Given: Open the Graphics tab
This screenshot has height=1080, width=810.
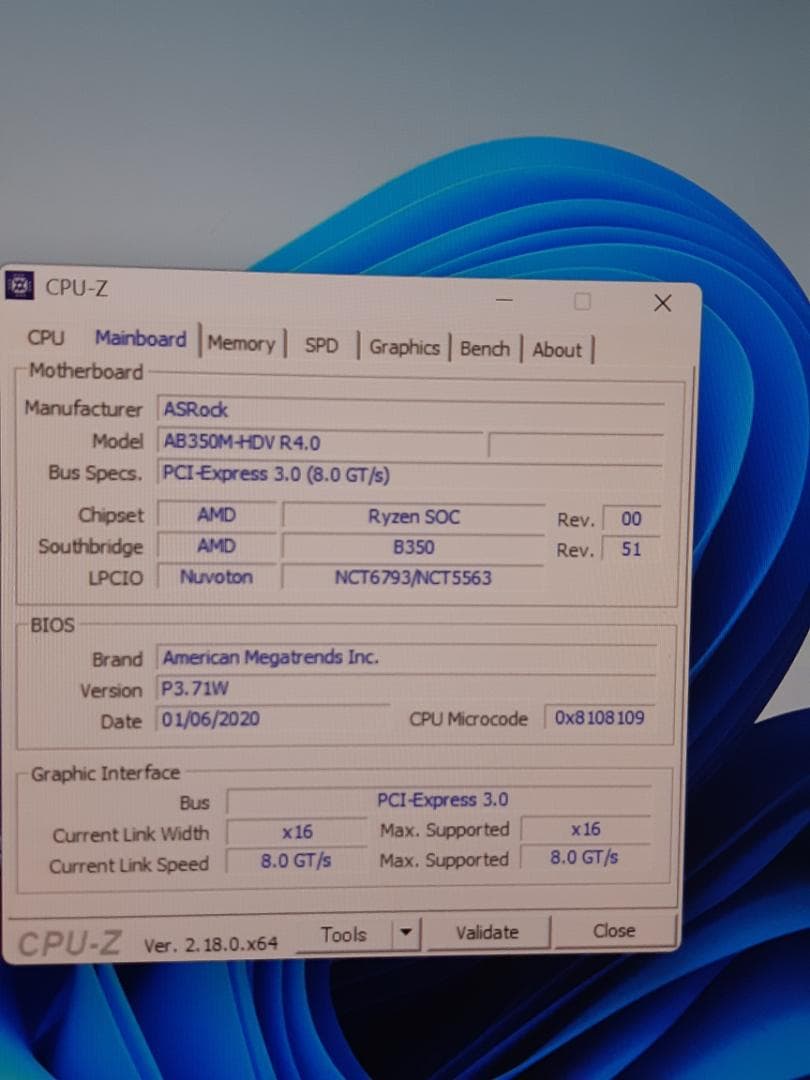Looking at the screenshot, I should coord(404,347).
